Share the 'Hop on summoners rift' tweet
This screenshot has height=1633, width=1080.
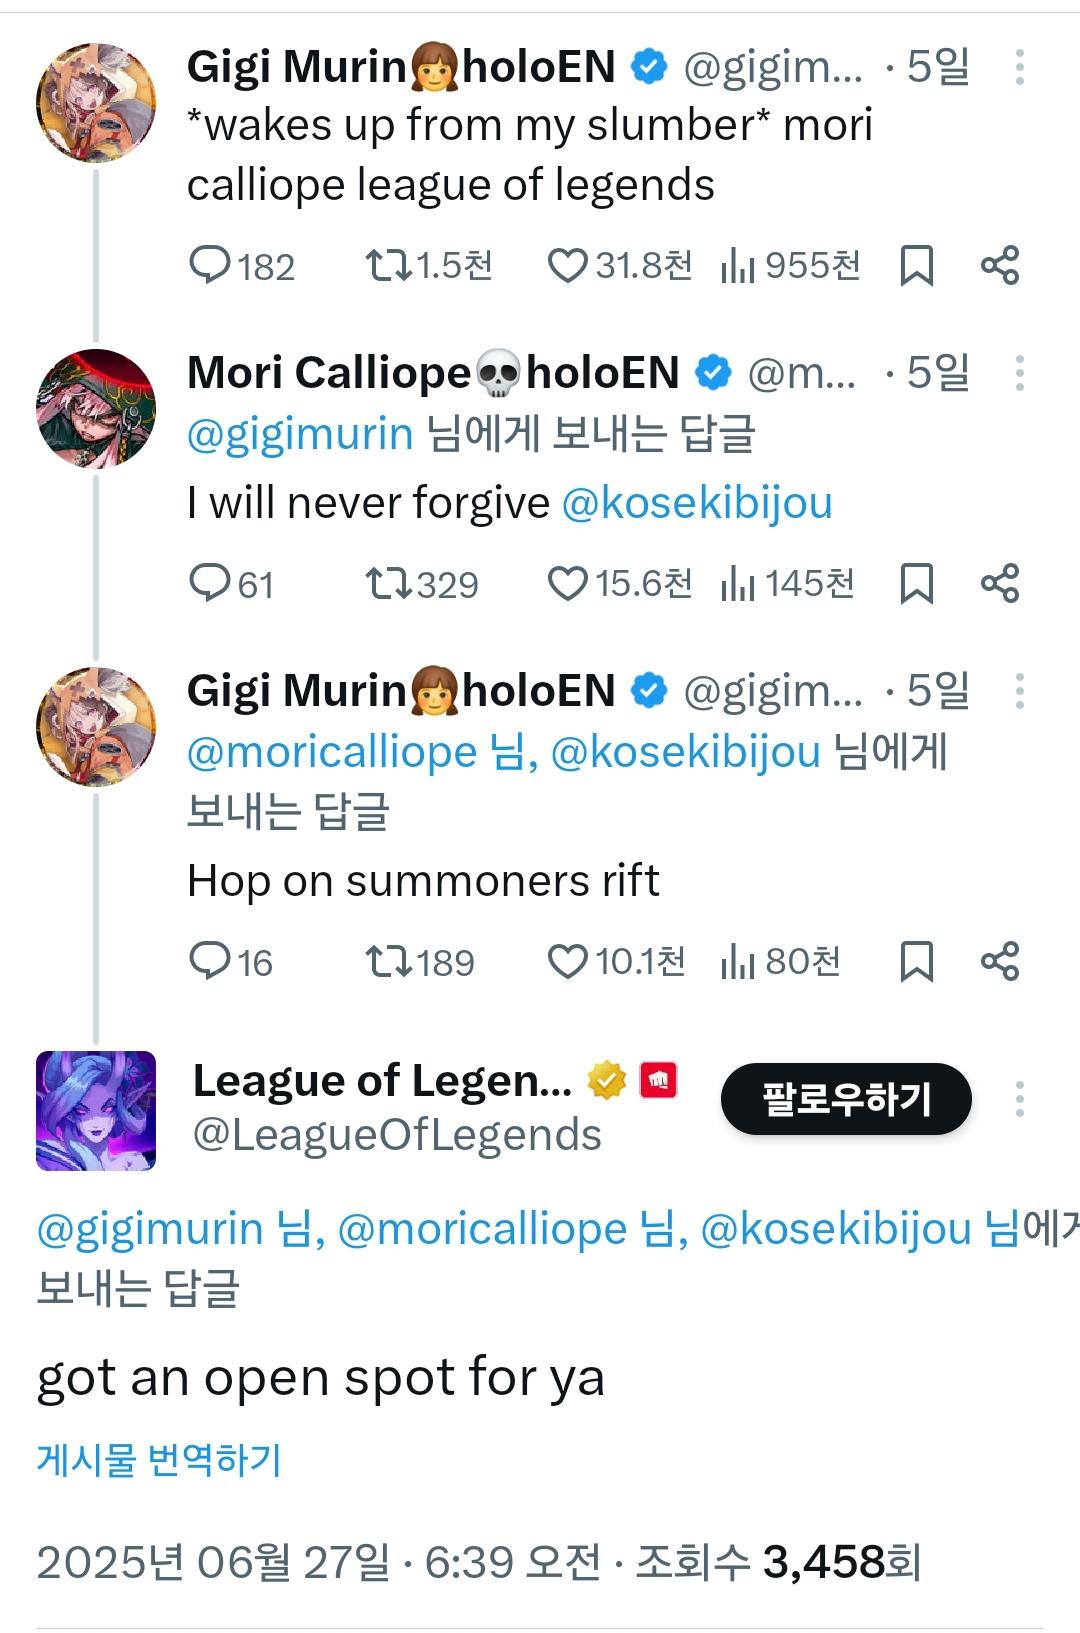click(1000, 961)
